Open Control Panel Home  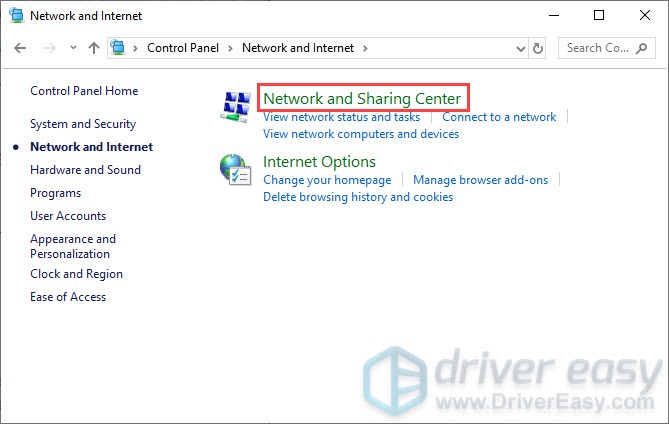click(84, 91)
